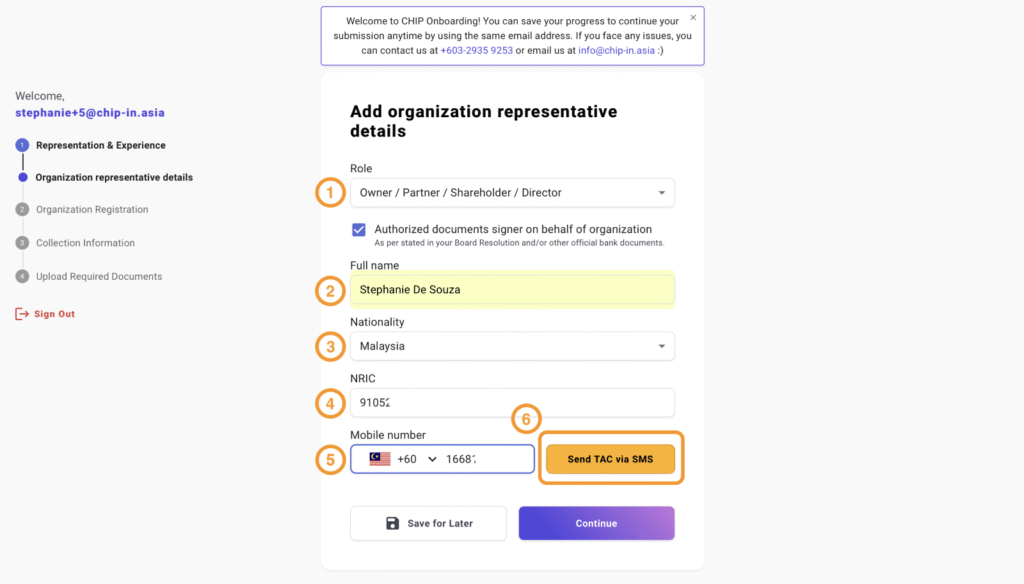
Task: Click step 2 circle icon in sidebar
Action: 22,210
